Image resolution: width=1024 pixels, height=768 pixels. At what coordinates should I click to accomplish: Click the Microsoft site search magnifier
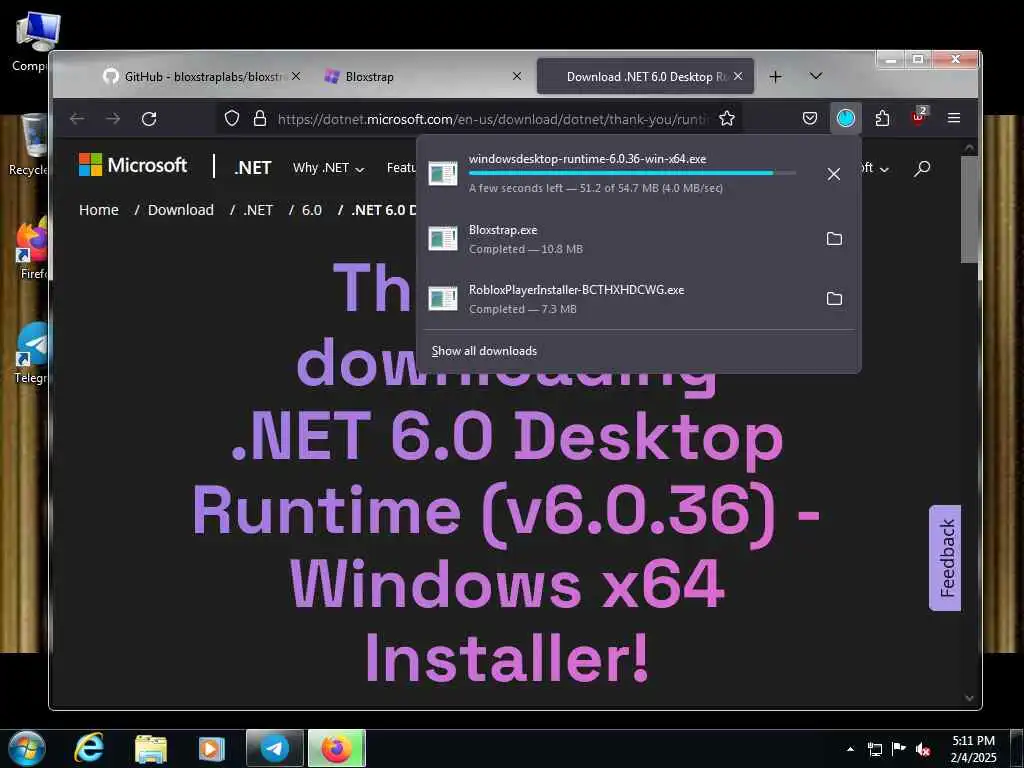pos(921,168)
